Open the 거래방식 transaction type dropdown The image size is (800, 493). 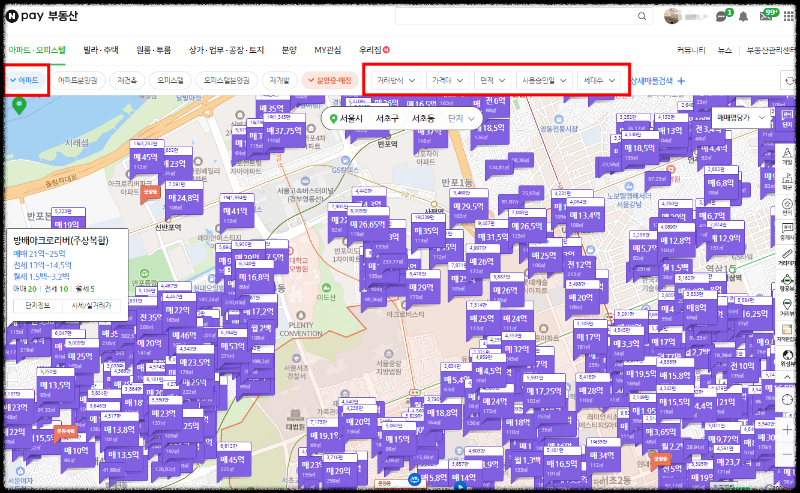pos(395,80)
